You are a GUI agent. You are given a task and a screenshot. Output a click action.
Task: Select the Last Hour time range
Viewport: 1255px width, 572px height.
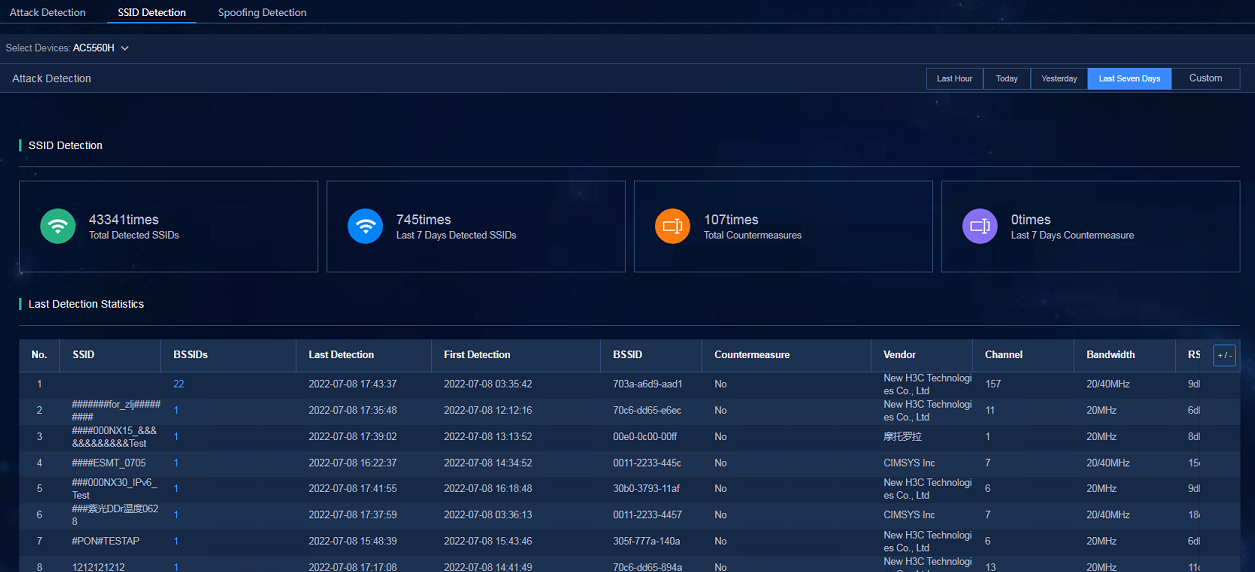955,78
